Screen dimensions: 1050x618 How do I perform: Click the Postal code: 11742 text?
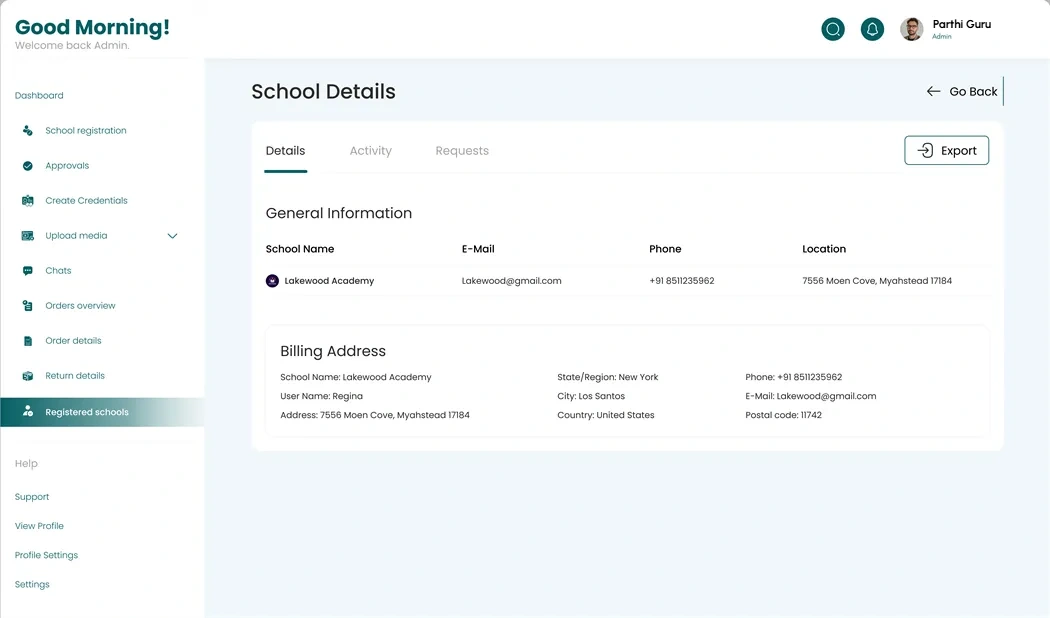click(x=783, y=415)
